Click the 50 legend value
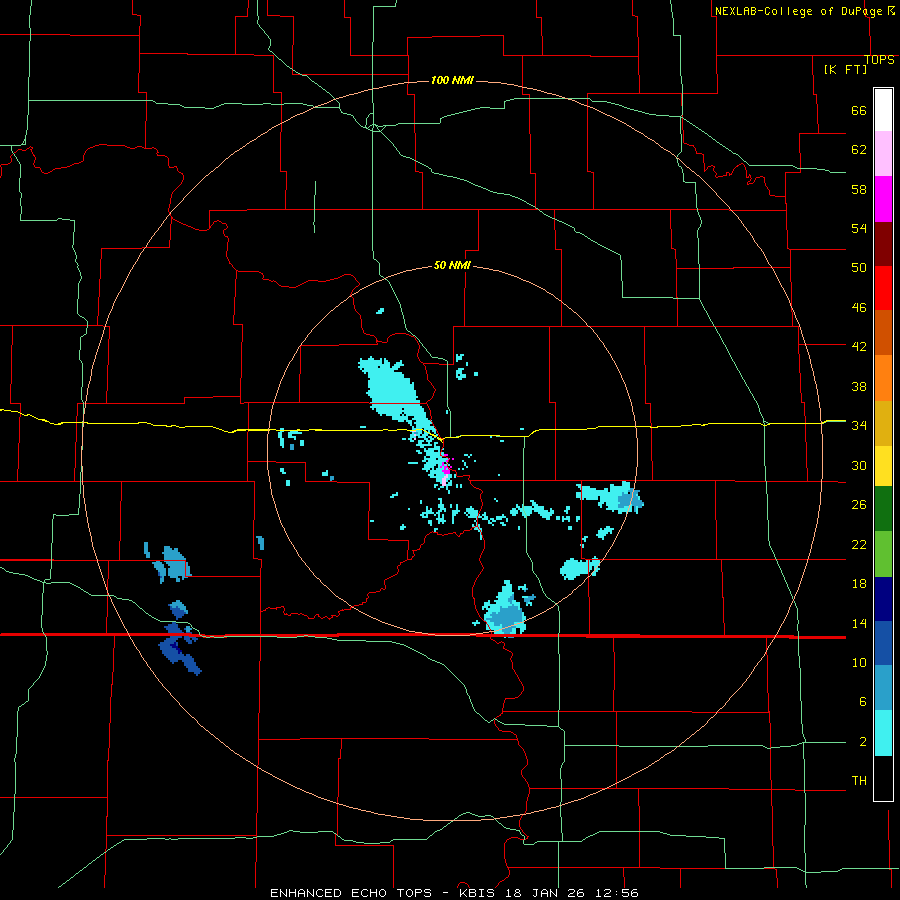Viewport: 900px width, 900px height. [x=859, y=268]
